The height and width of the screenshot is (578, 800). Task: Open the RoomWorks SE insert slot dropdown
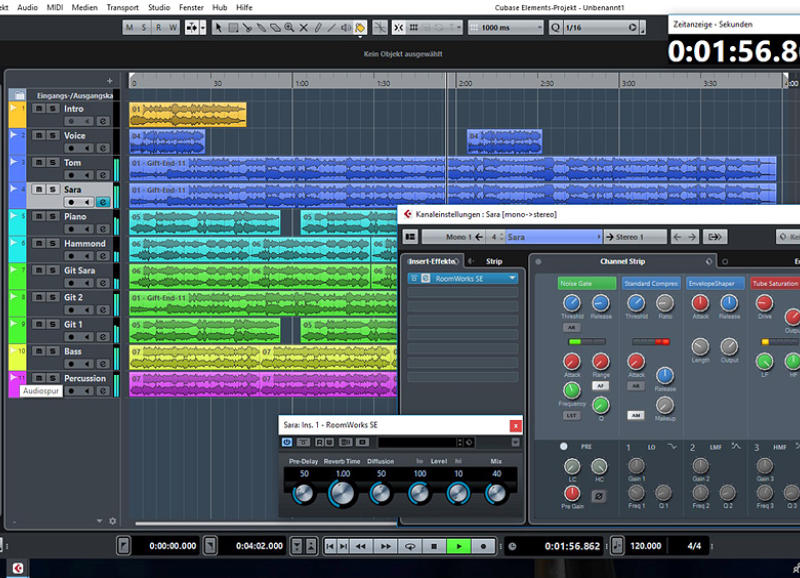(x=512, y=278)
